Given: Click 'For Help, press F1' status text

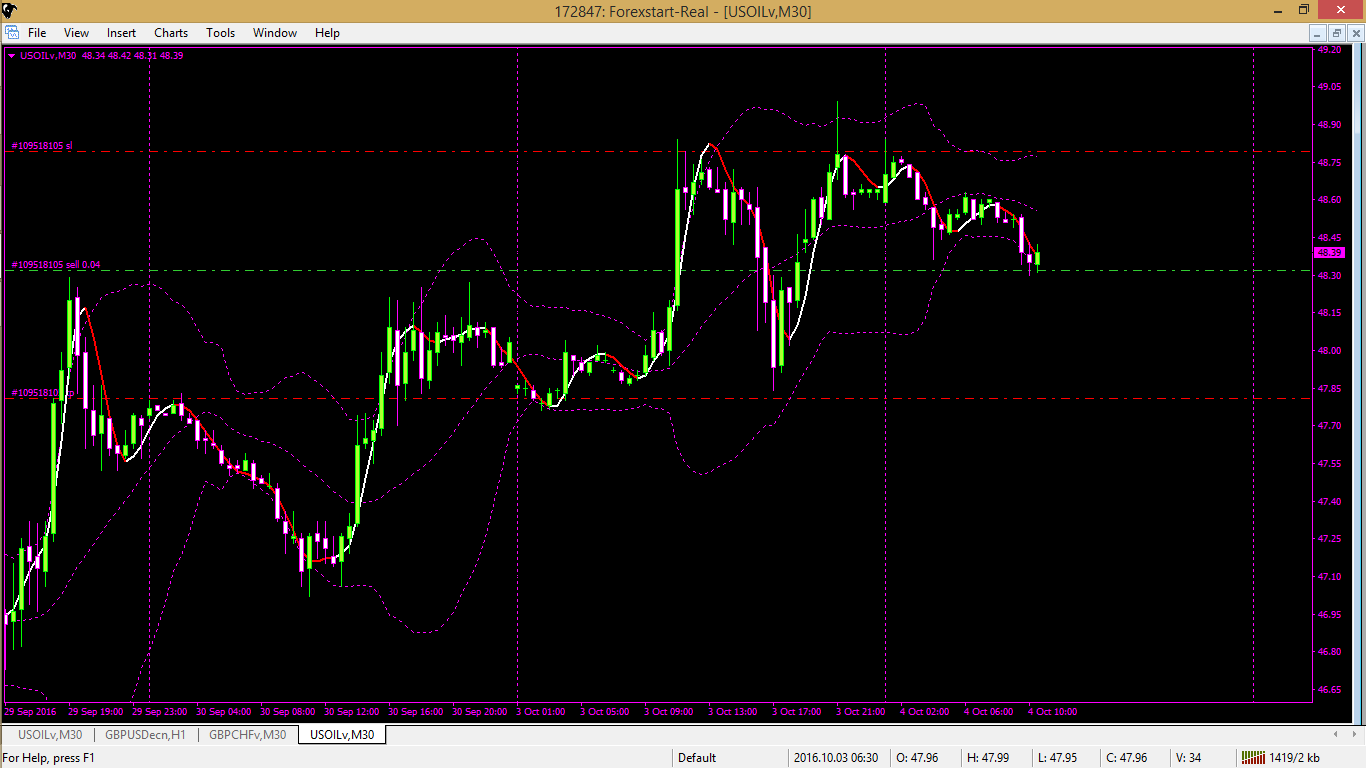Looking at the screenshot, I should (x=49, y=758).
